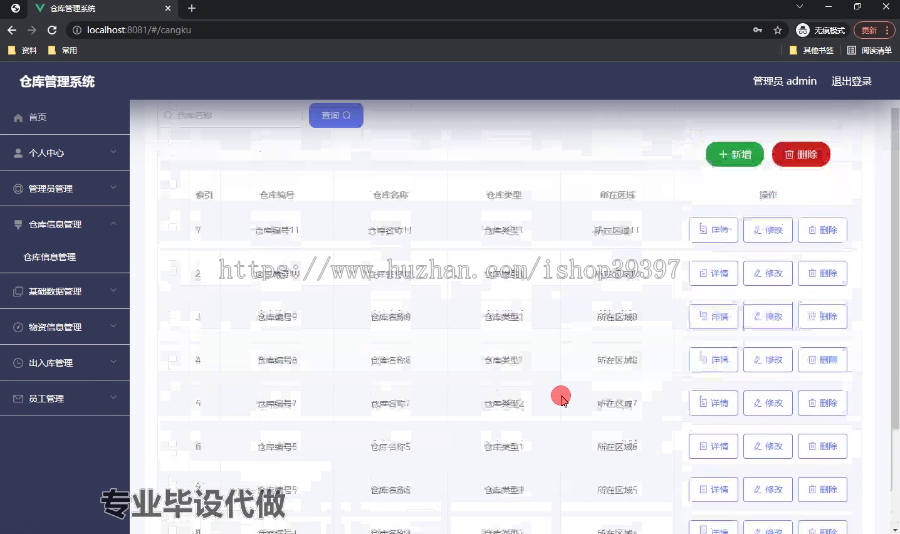Click the 物资信息管理 compass icon
The width and height of the screenshot is (900, 534).
point(18,327)
